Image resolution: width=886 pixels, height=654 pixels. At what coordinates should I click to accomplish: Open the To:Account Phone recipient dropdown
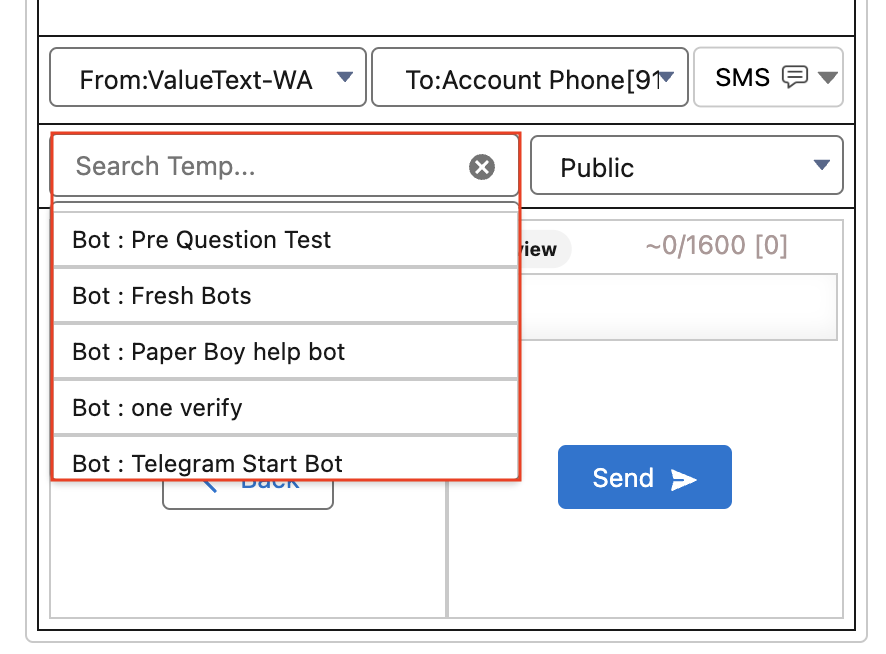[529, 77]
